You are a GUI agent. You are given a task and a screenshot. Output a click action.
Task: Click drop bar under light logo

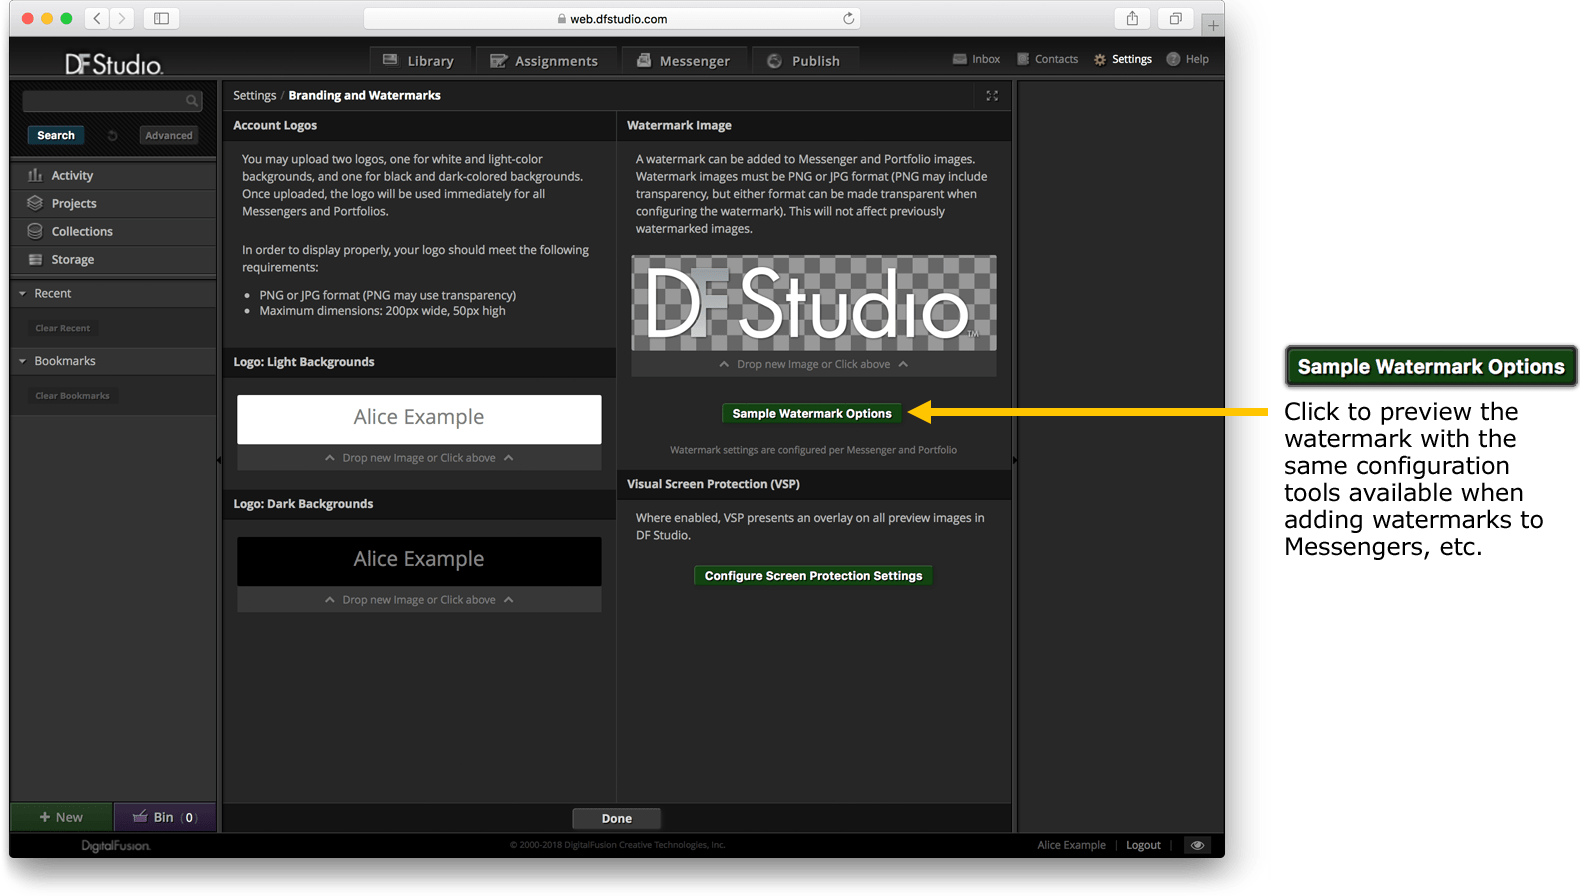click(419, 458)
